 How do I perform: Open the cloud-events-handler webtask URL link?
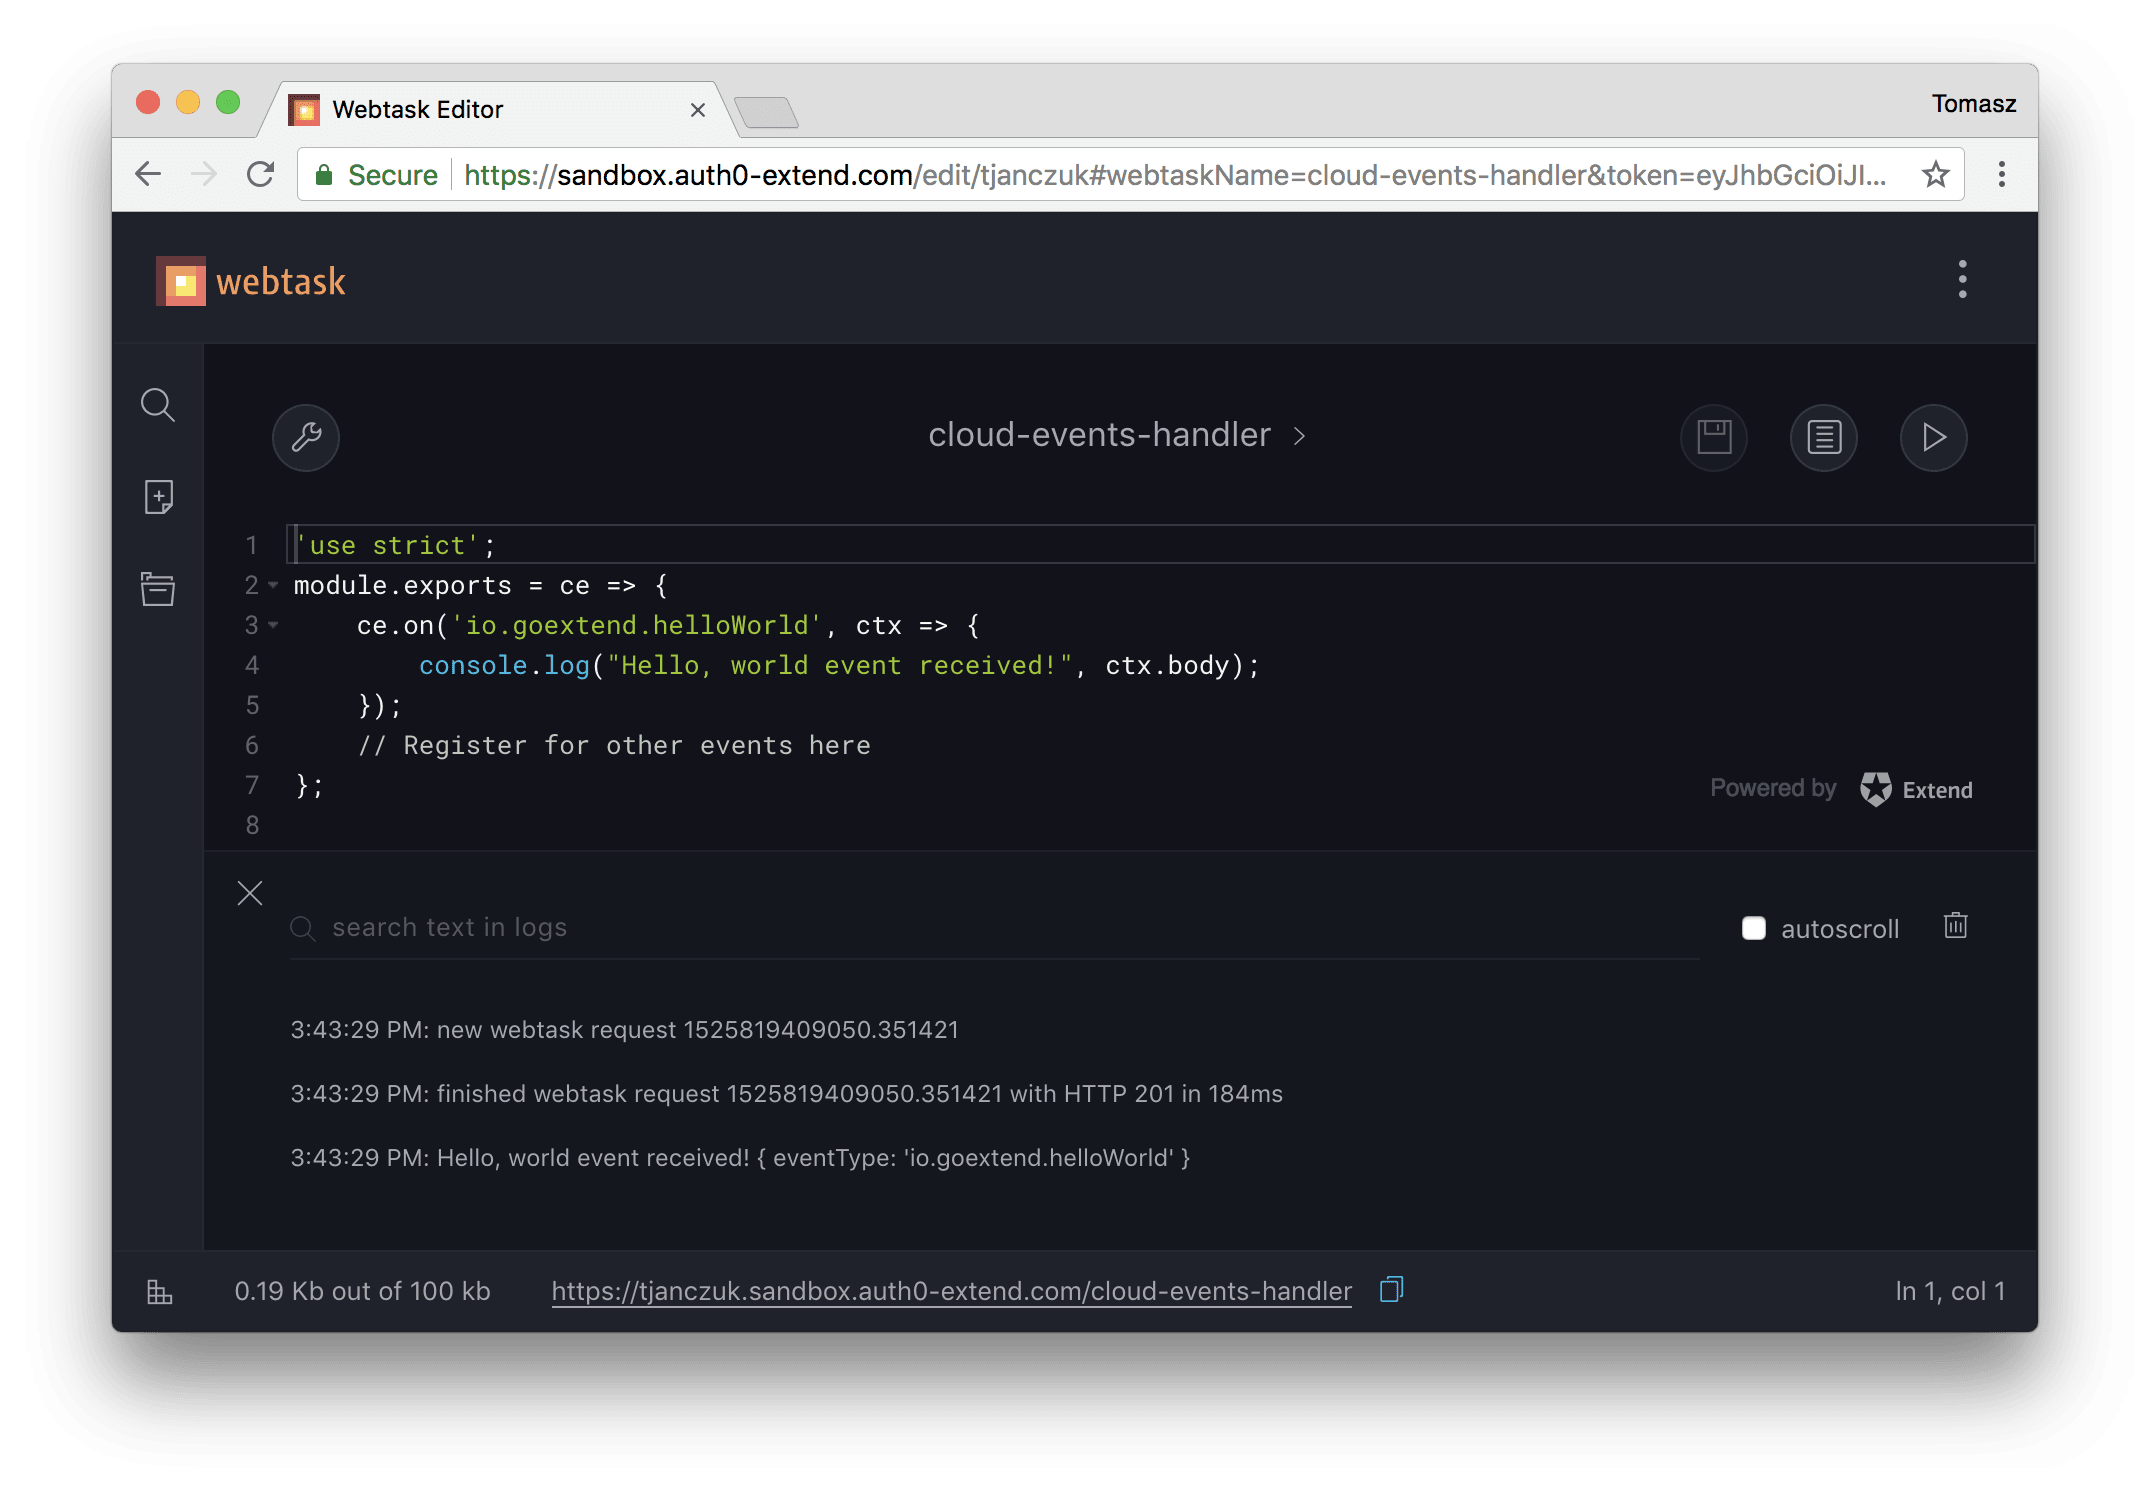[951, 1291]
